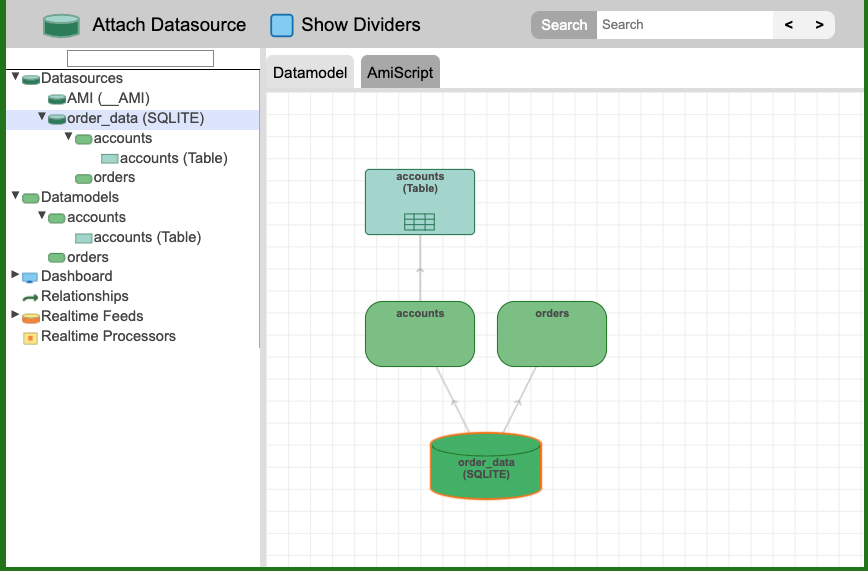Switch to the AmiScript tab
The image size is (868, 571).
click(x=400, y=73)
